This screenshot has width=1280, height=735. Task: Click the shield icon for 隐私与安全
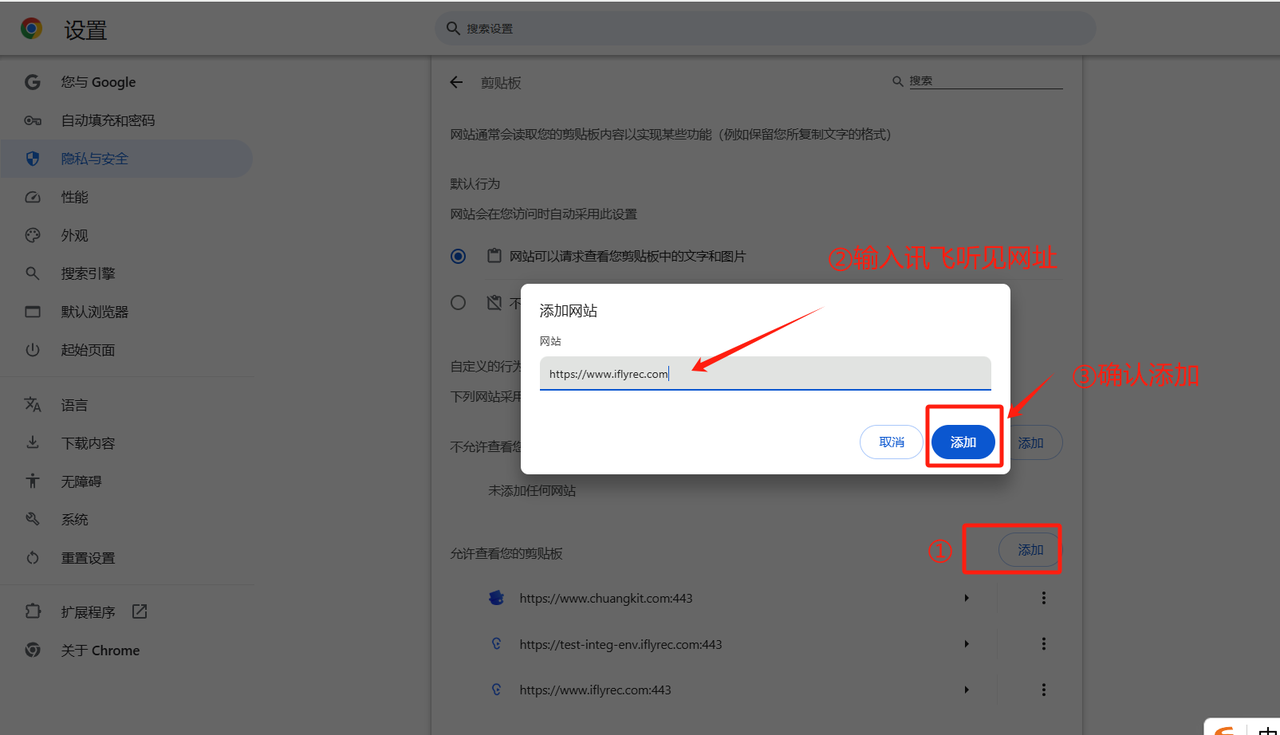pyautogui.click(x=33, y=158)
